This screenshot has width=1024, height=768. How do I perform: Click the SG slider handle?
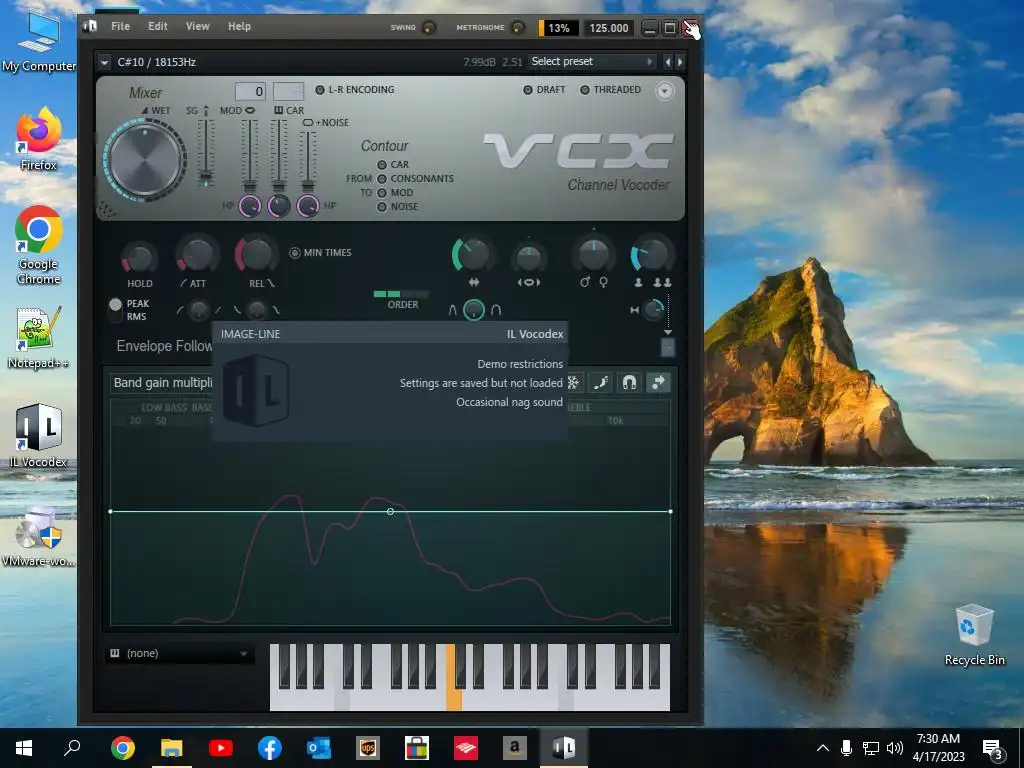(x=206, y=177)
